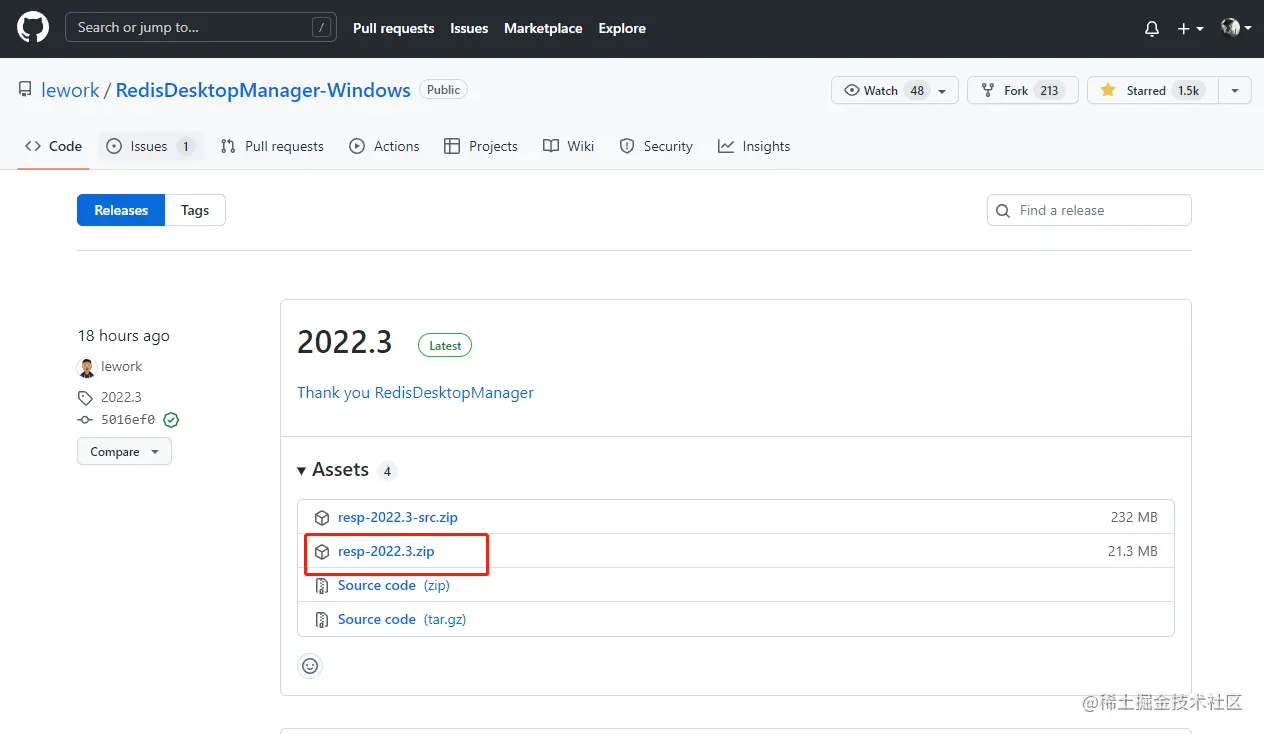Focus the Search or jump to field
Viewport: 1264px width, 734px height.
pos(200,28)
